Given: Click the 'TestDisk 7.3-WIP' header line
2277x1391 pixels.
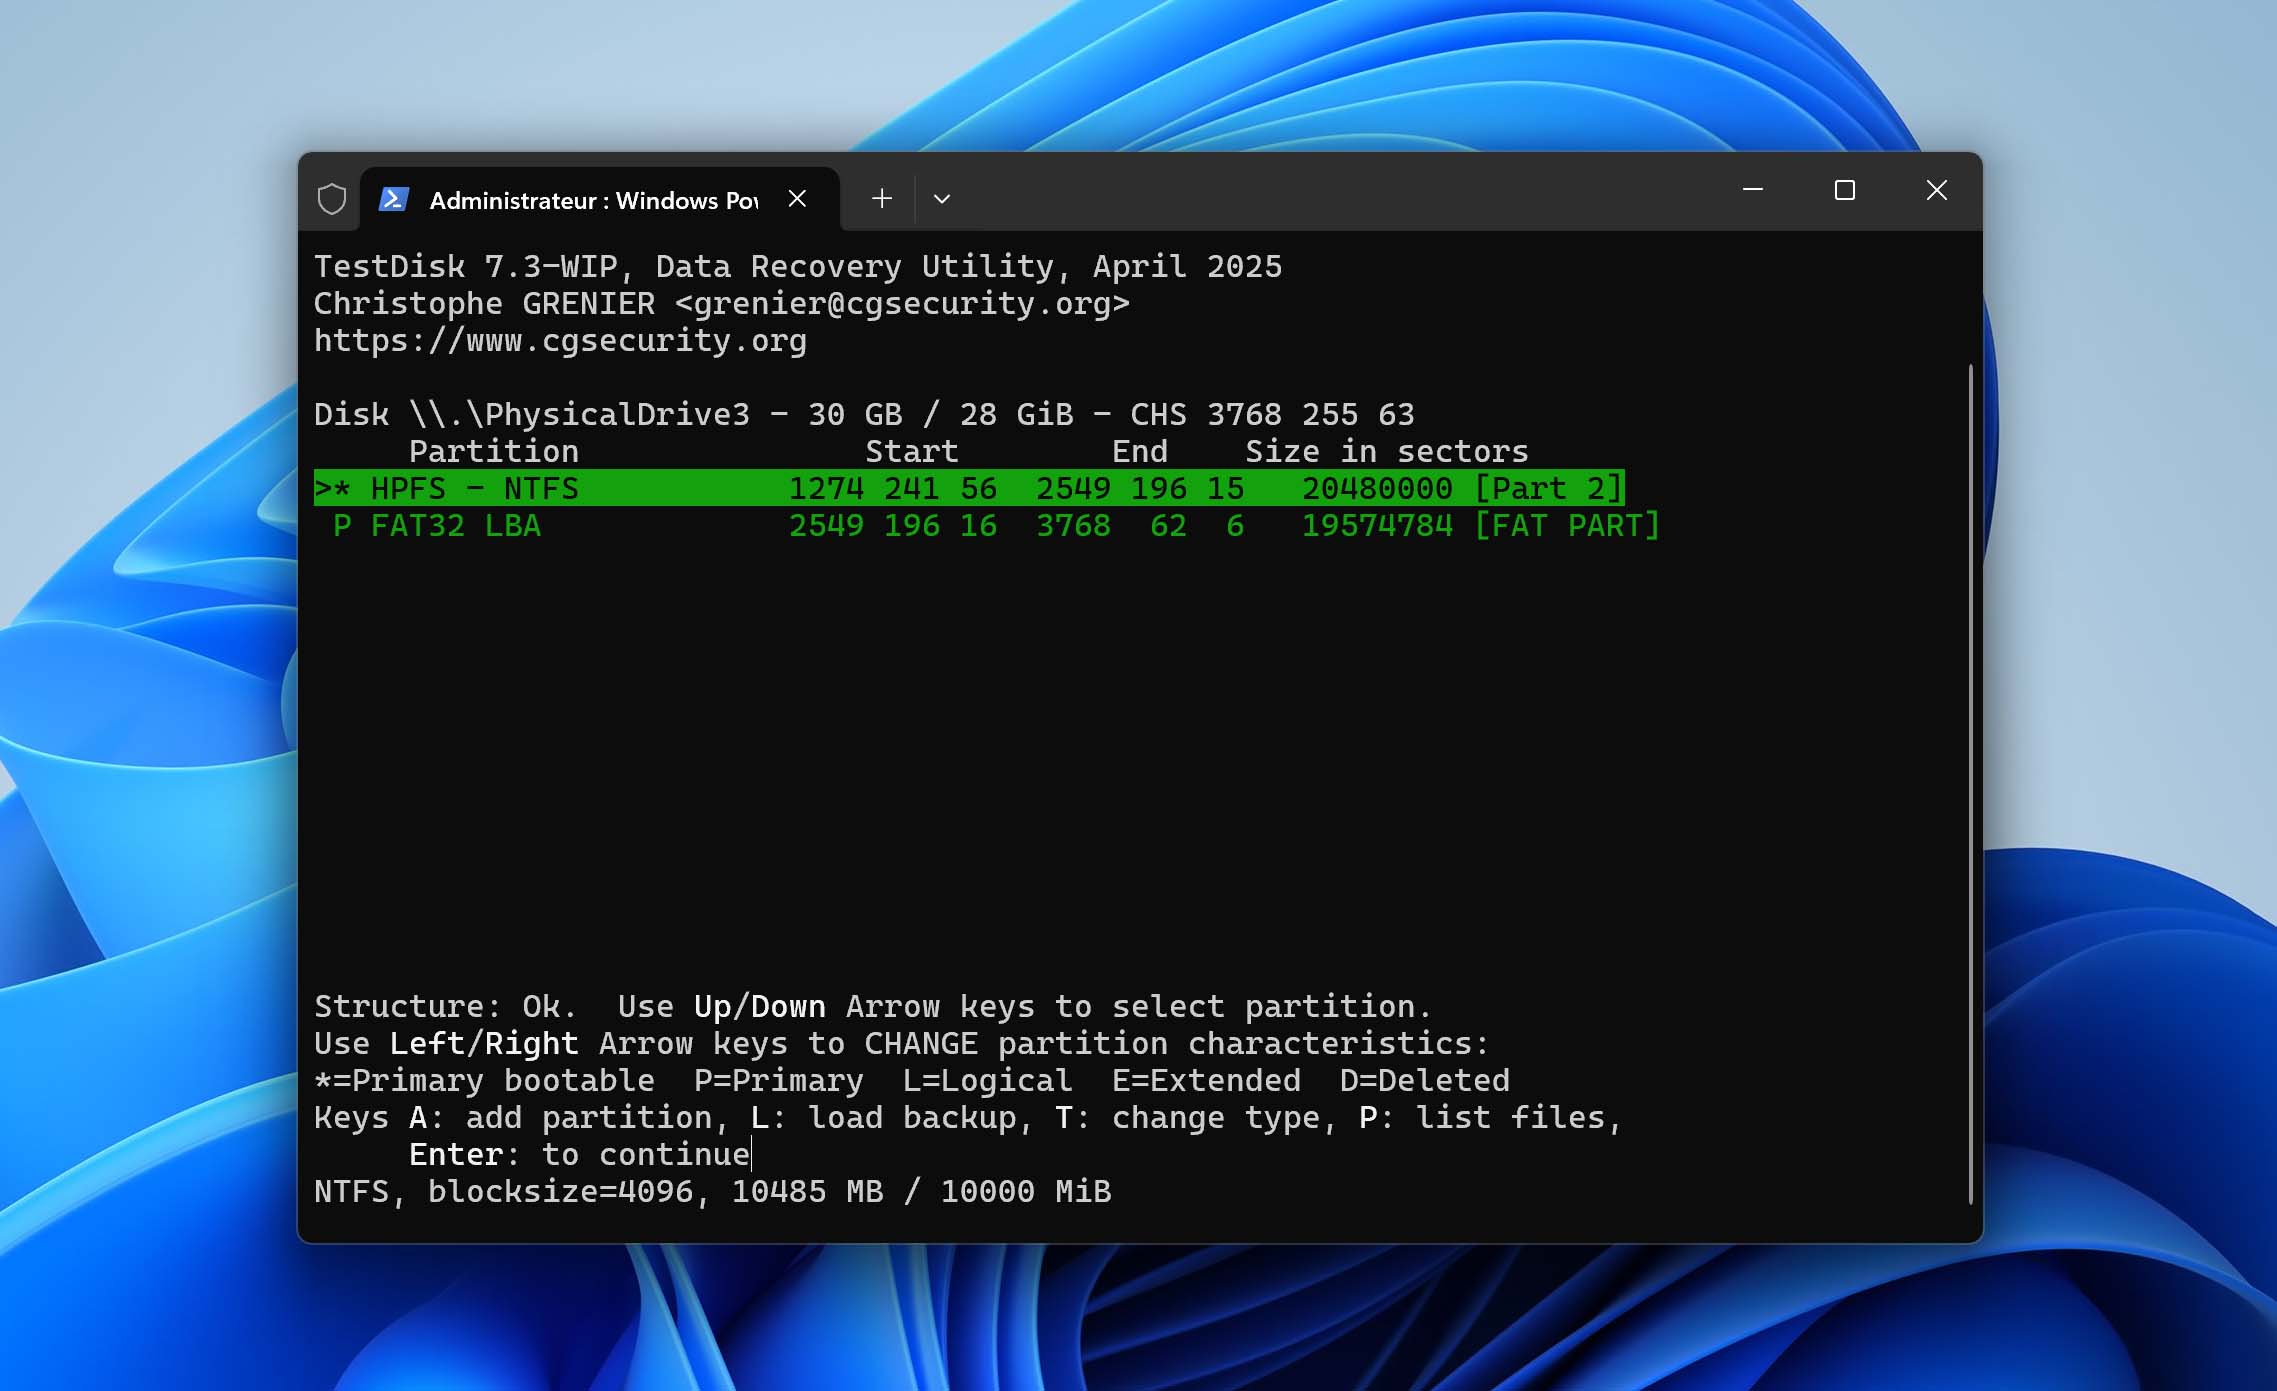Looking at the screenshot, I should point(798,266).
